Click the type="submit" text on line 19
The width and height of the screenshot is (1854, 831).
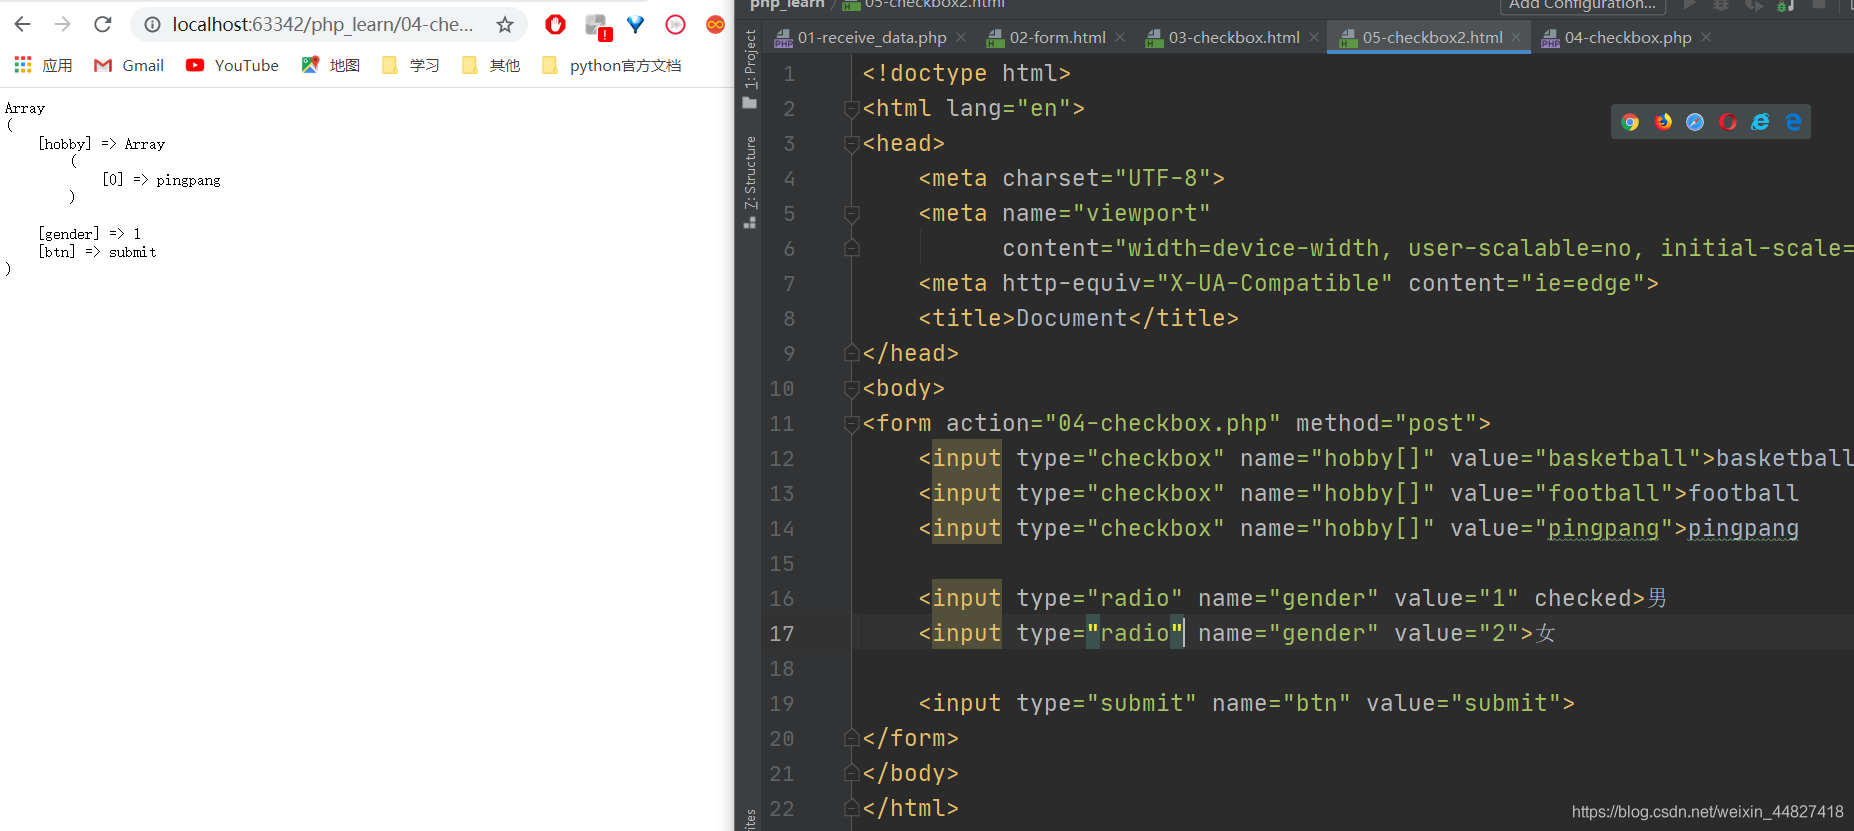[x=1106, y=704]
